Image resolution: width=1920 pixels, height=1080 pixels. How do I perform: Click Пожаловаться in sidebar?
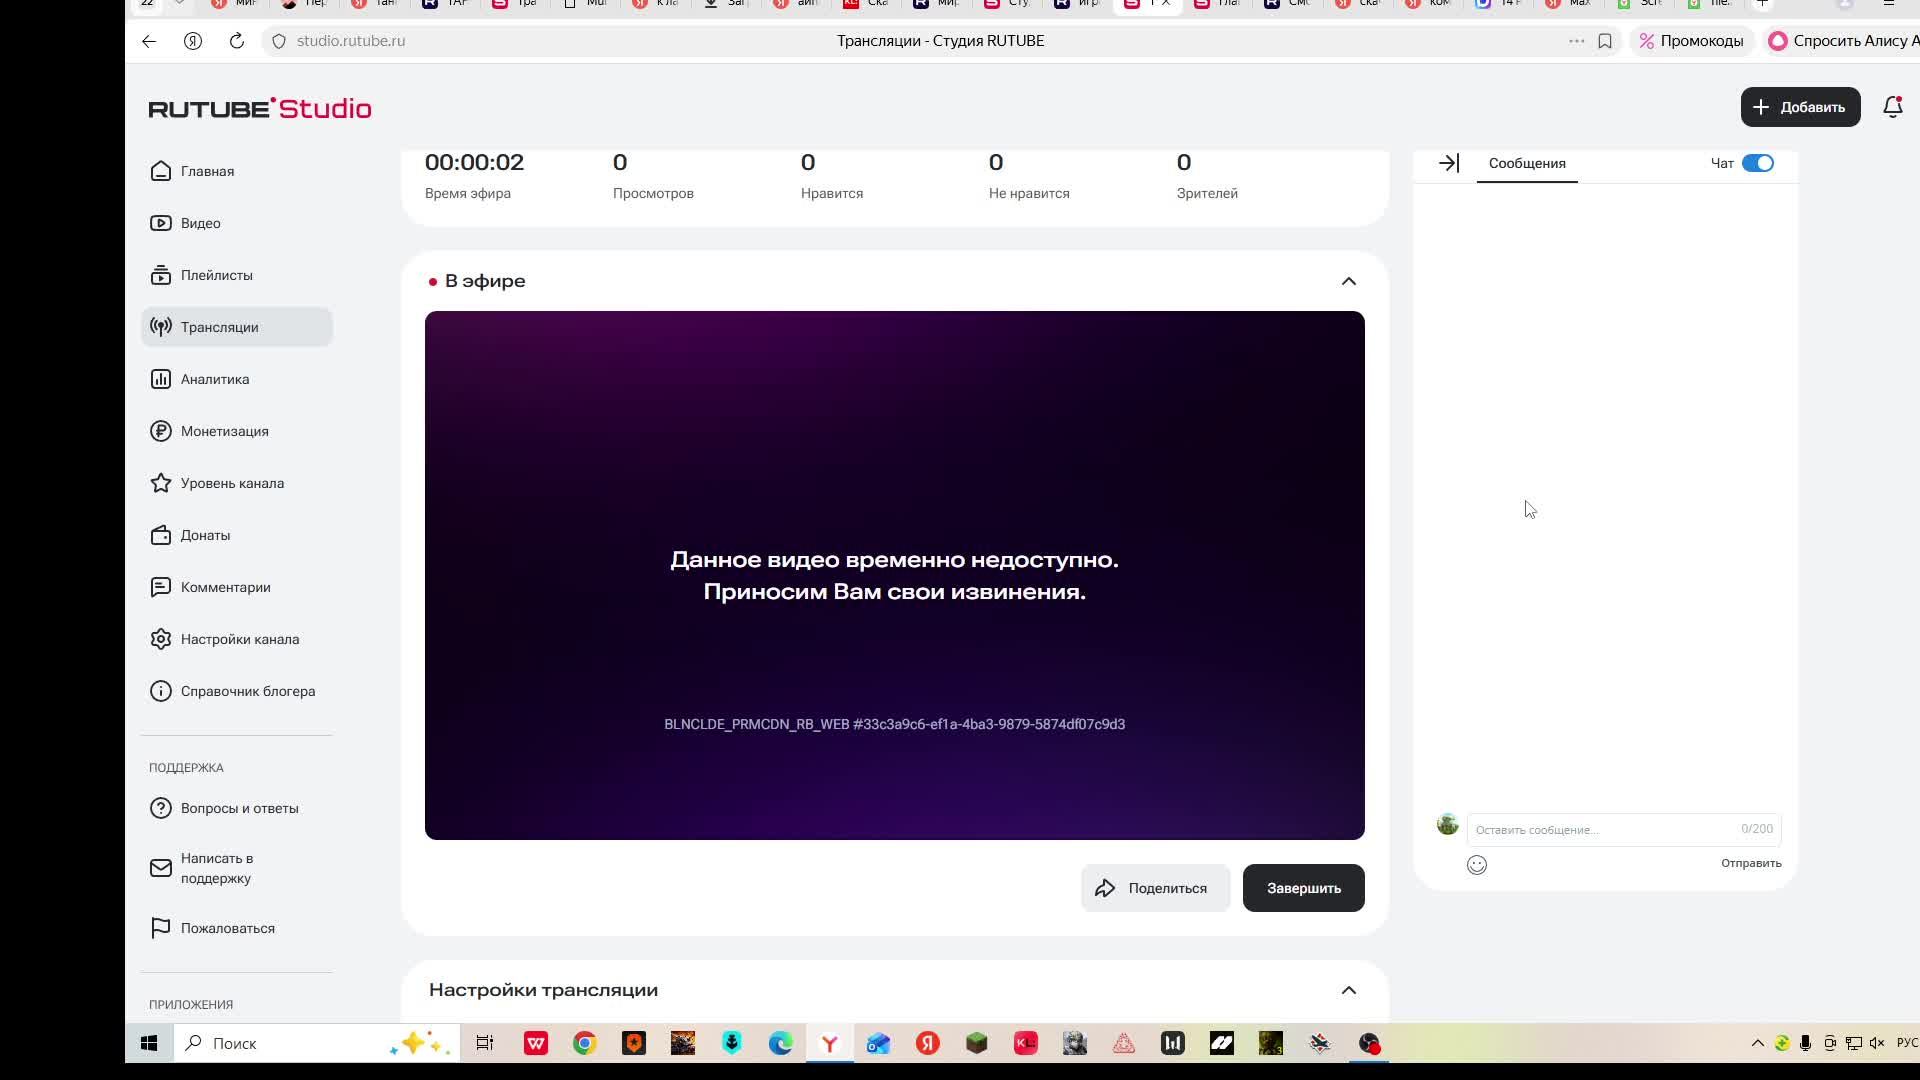click(236, 928)
